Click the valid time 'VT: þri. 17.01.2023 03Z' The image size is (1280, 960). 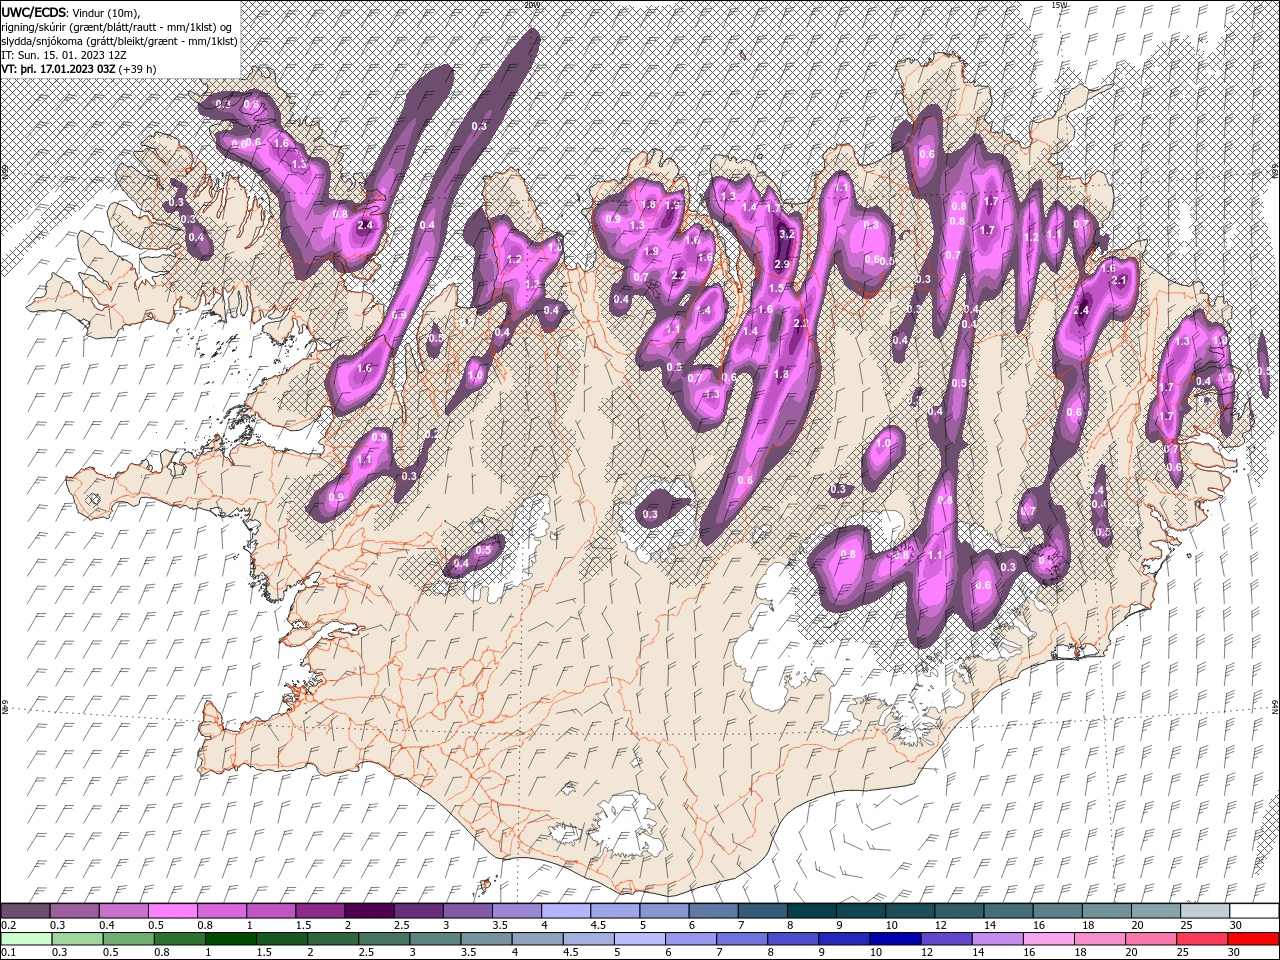pos(58,69)
